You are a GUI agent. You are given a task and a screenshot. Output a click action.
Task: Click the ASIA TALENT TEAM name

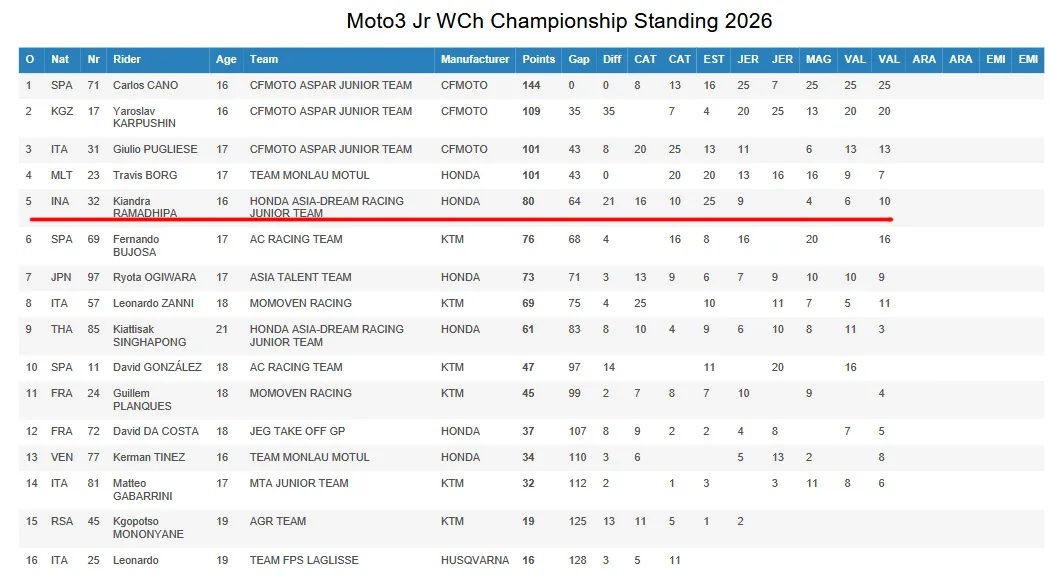[300, 277]
